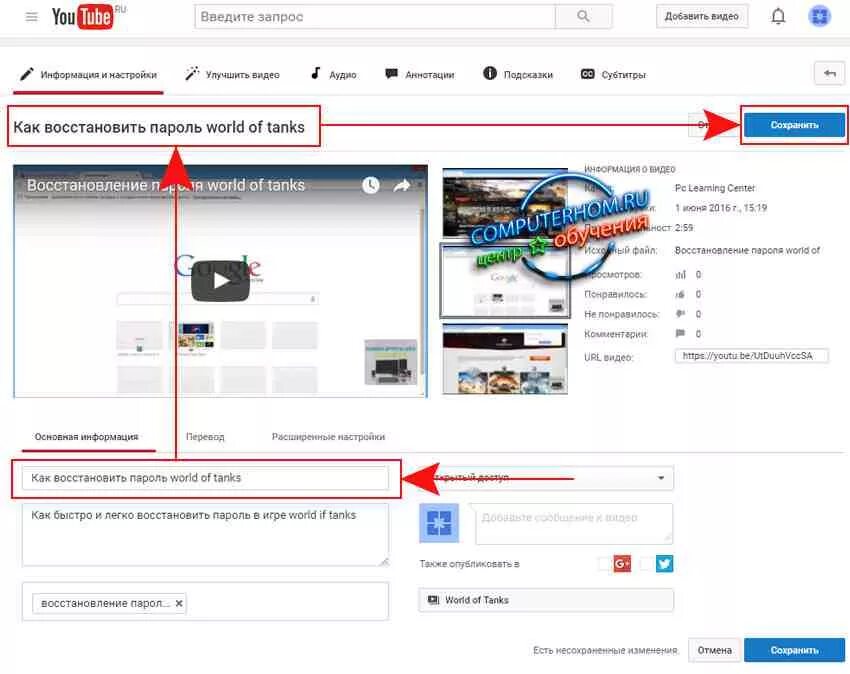Switch to Улучшить видео tab
The height and width of the screenshot is (674, 850).
232,74
